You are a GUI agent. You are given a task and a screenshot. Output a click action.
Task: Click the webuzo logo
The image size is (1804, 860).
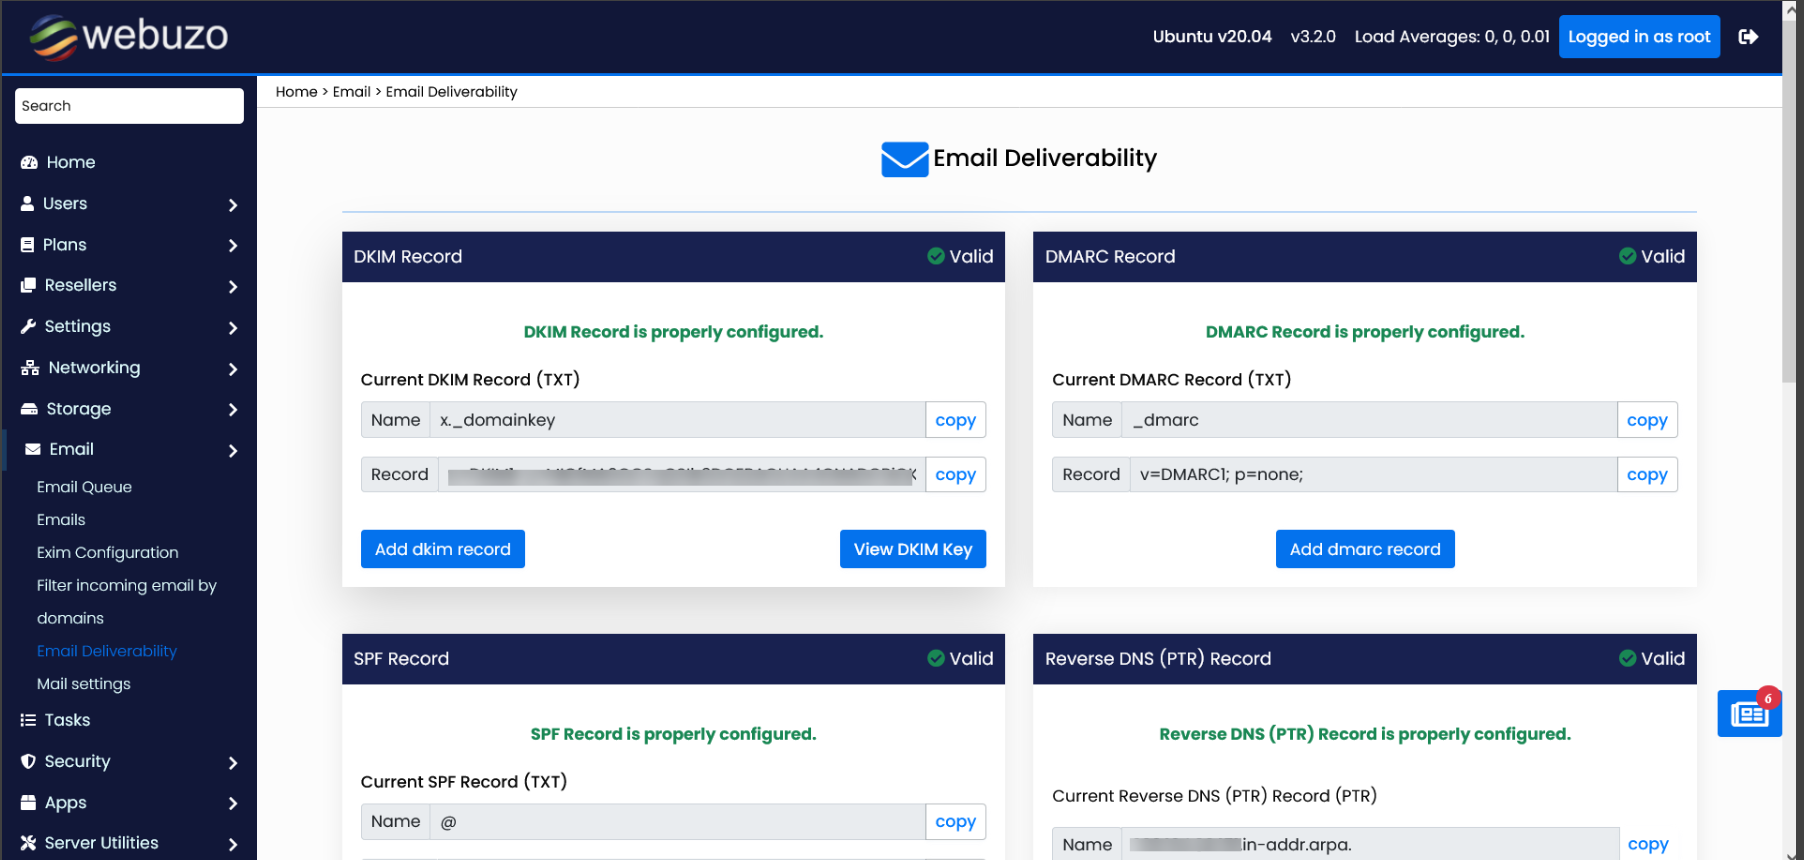click(129, 37)
